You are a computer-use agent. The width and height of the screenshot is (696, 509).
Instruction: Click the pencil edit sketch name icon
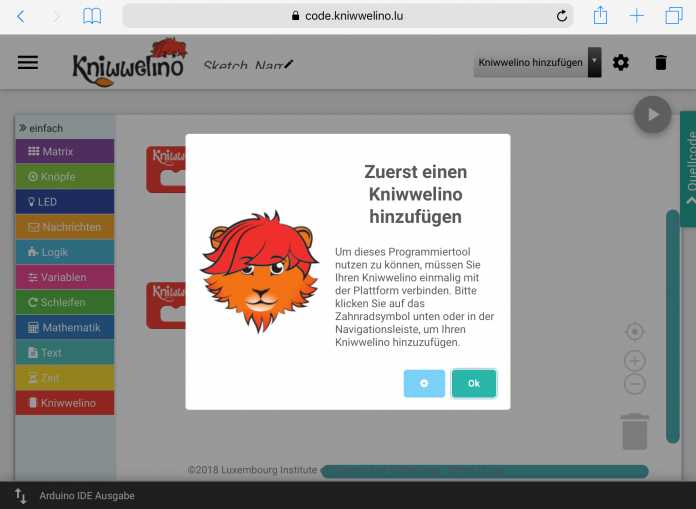[288, 64]
